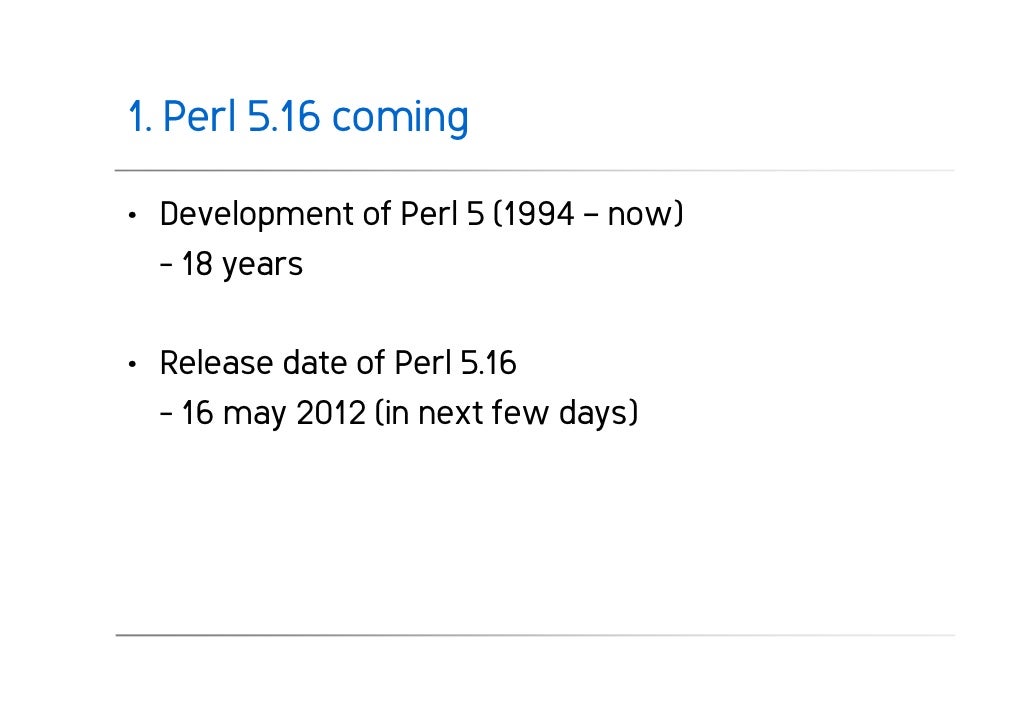Click the dash before "16 may 2012"
The height and width of the screenshot is (728, 1030).
166,414
